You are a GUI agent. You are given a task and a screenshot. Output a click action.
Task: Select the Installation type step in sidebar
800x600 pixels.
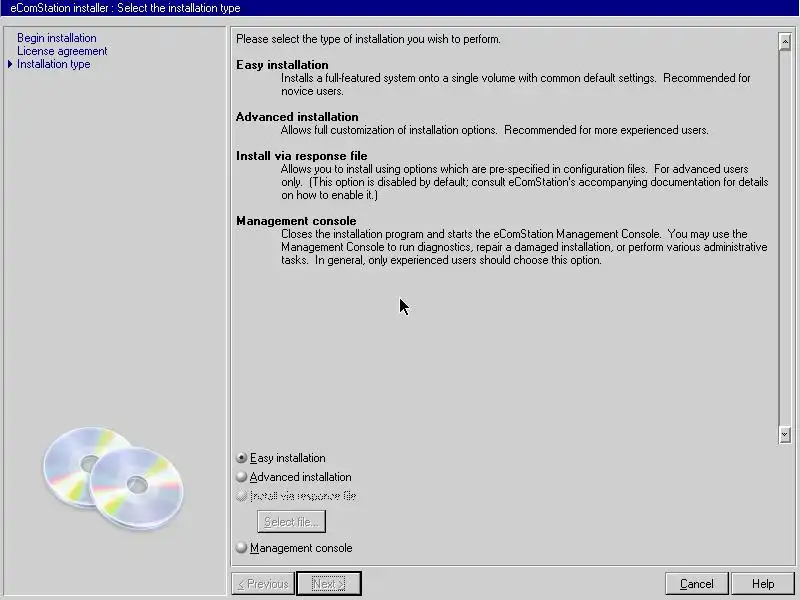click(x=54, y=64)
